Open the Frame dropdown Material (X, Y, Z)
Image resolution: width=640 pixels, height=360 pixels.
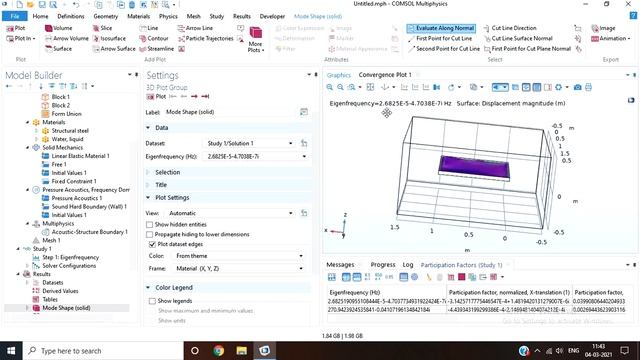click(239, 269)
